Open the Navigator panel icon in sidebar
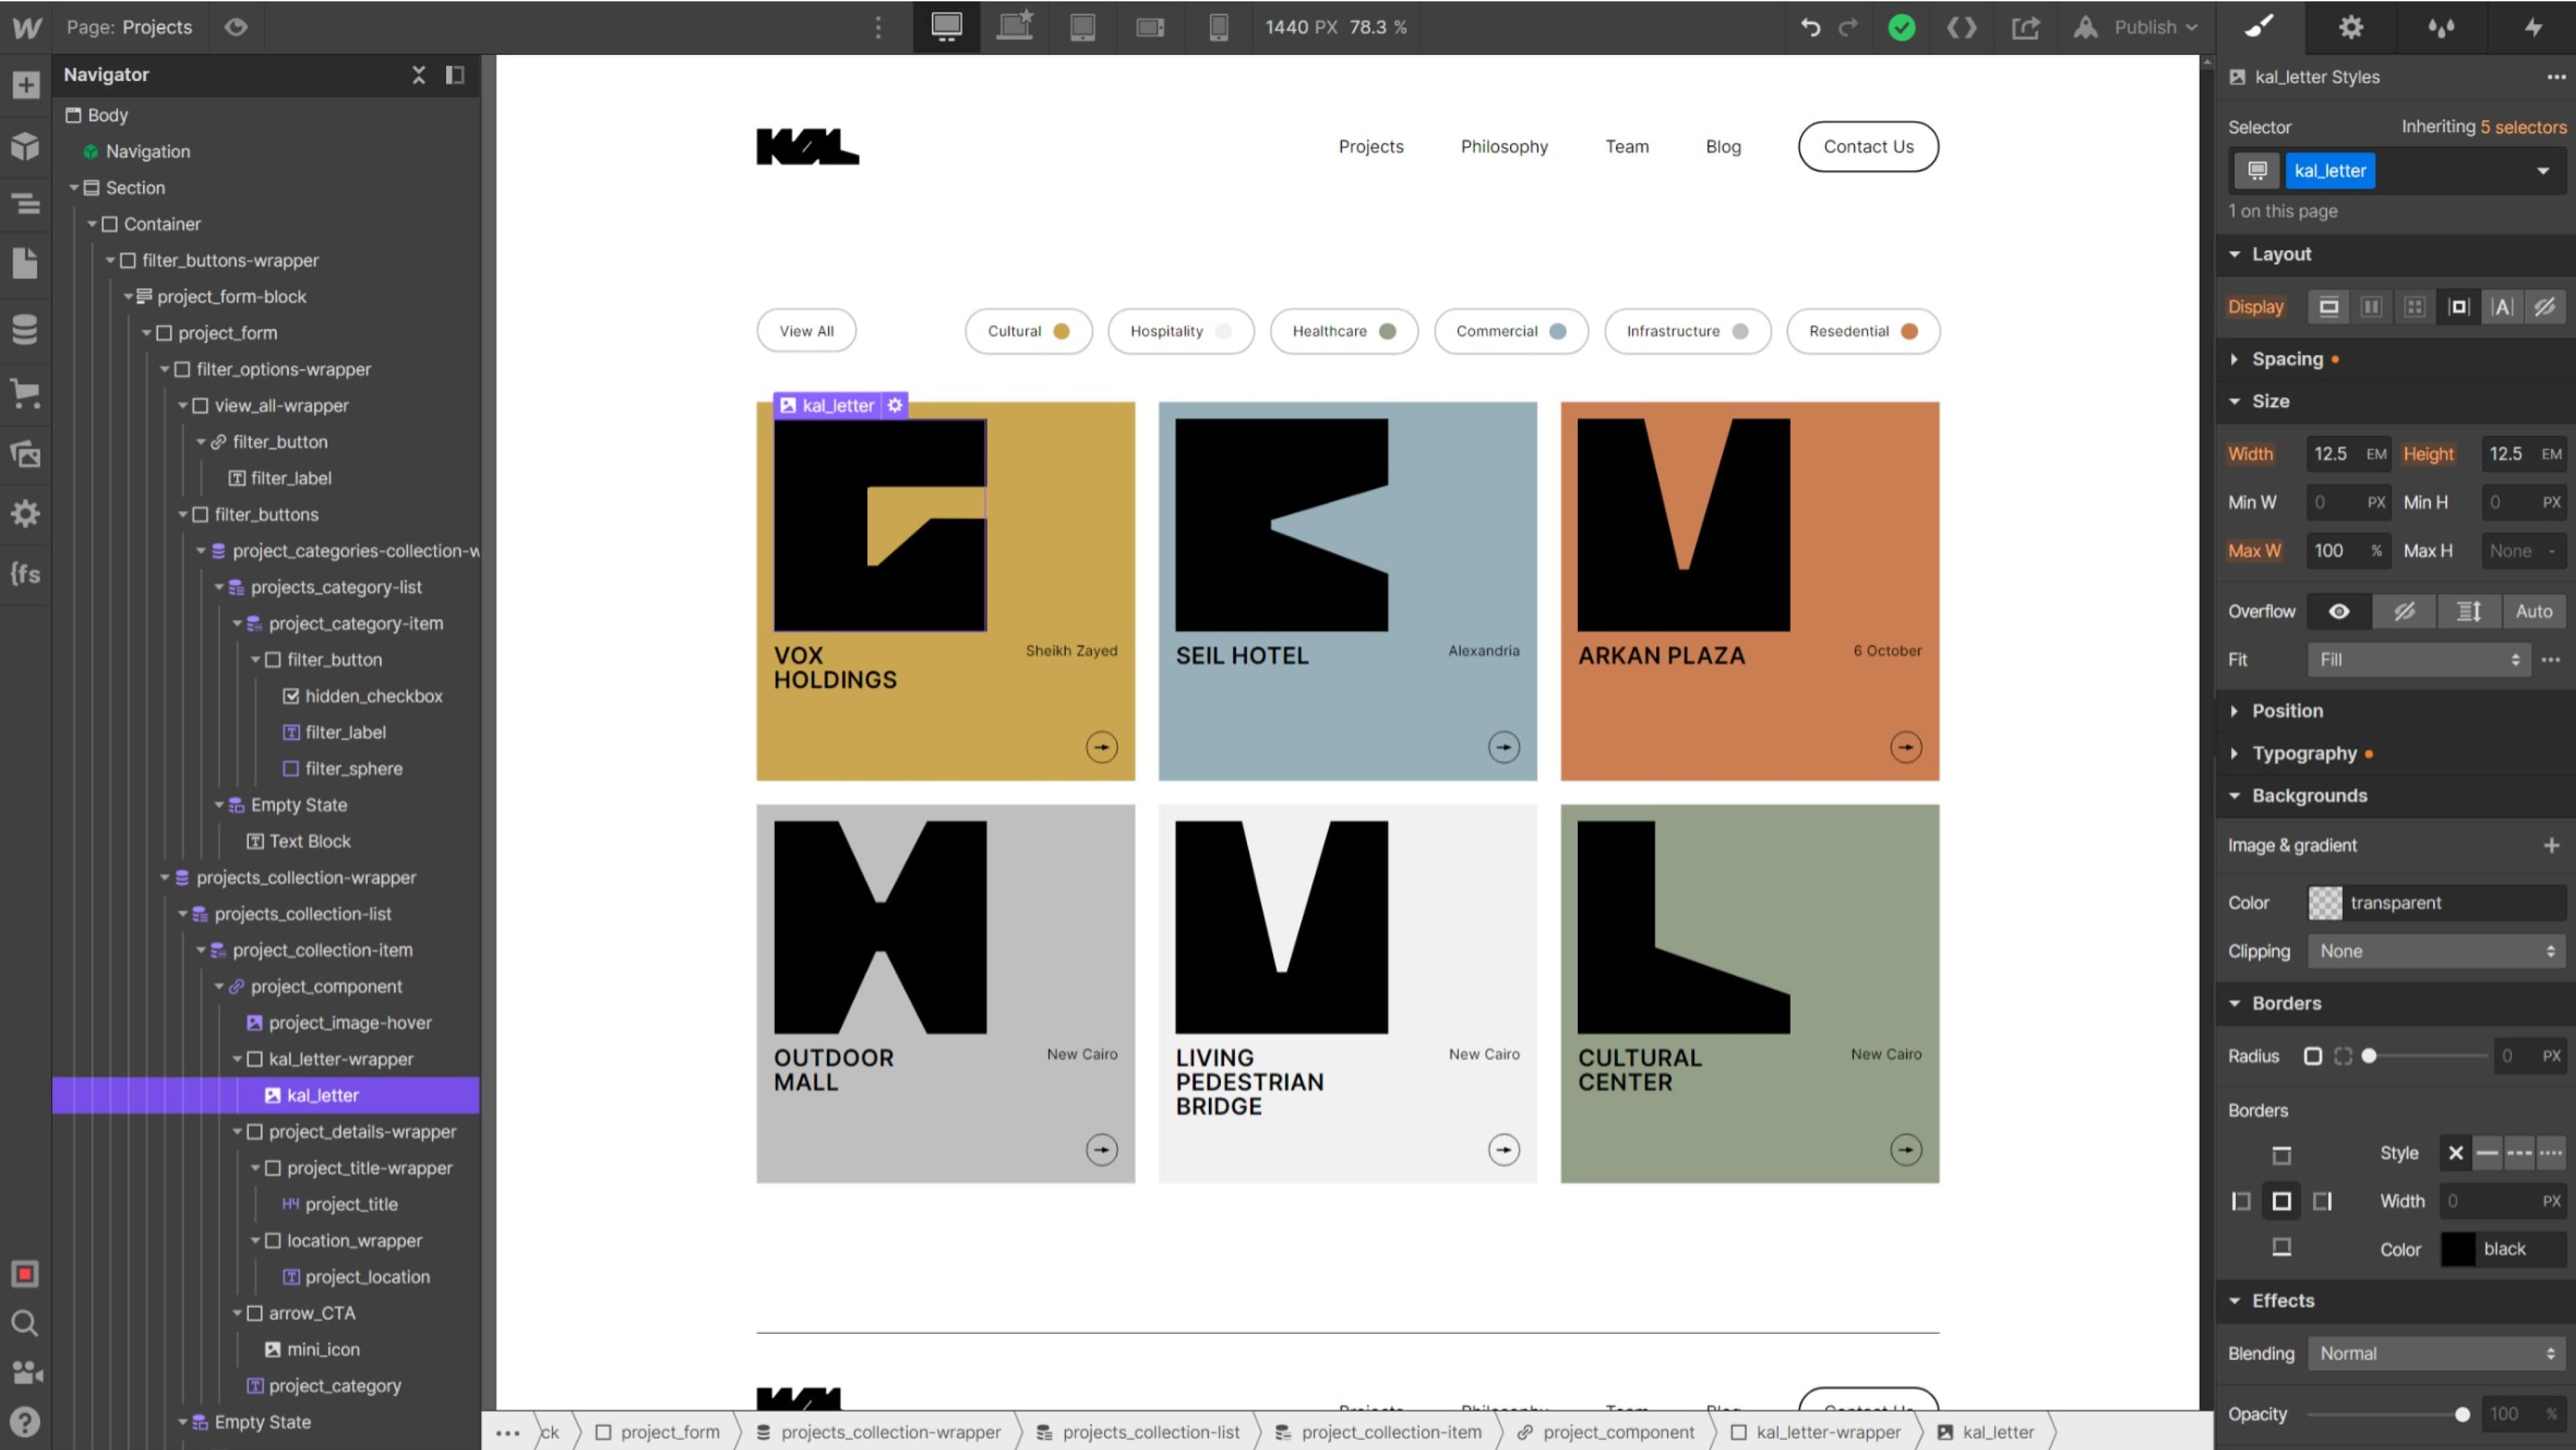 [x=26, y=204]
